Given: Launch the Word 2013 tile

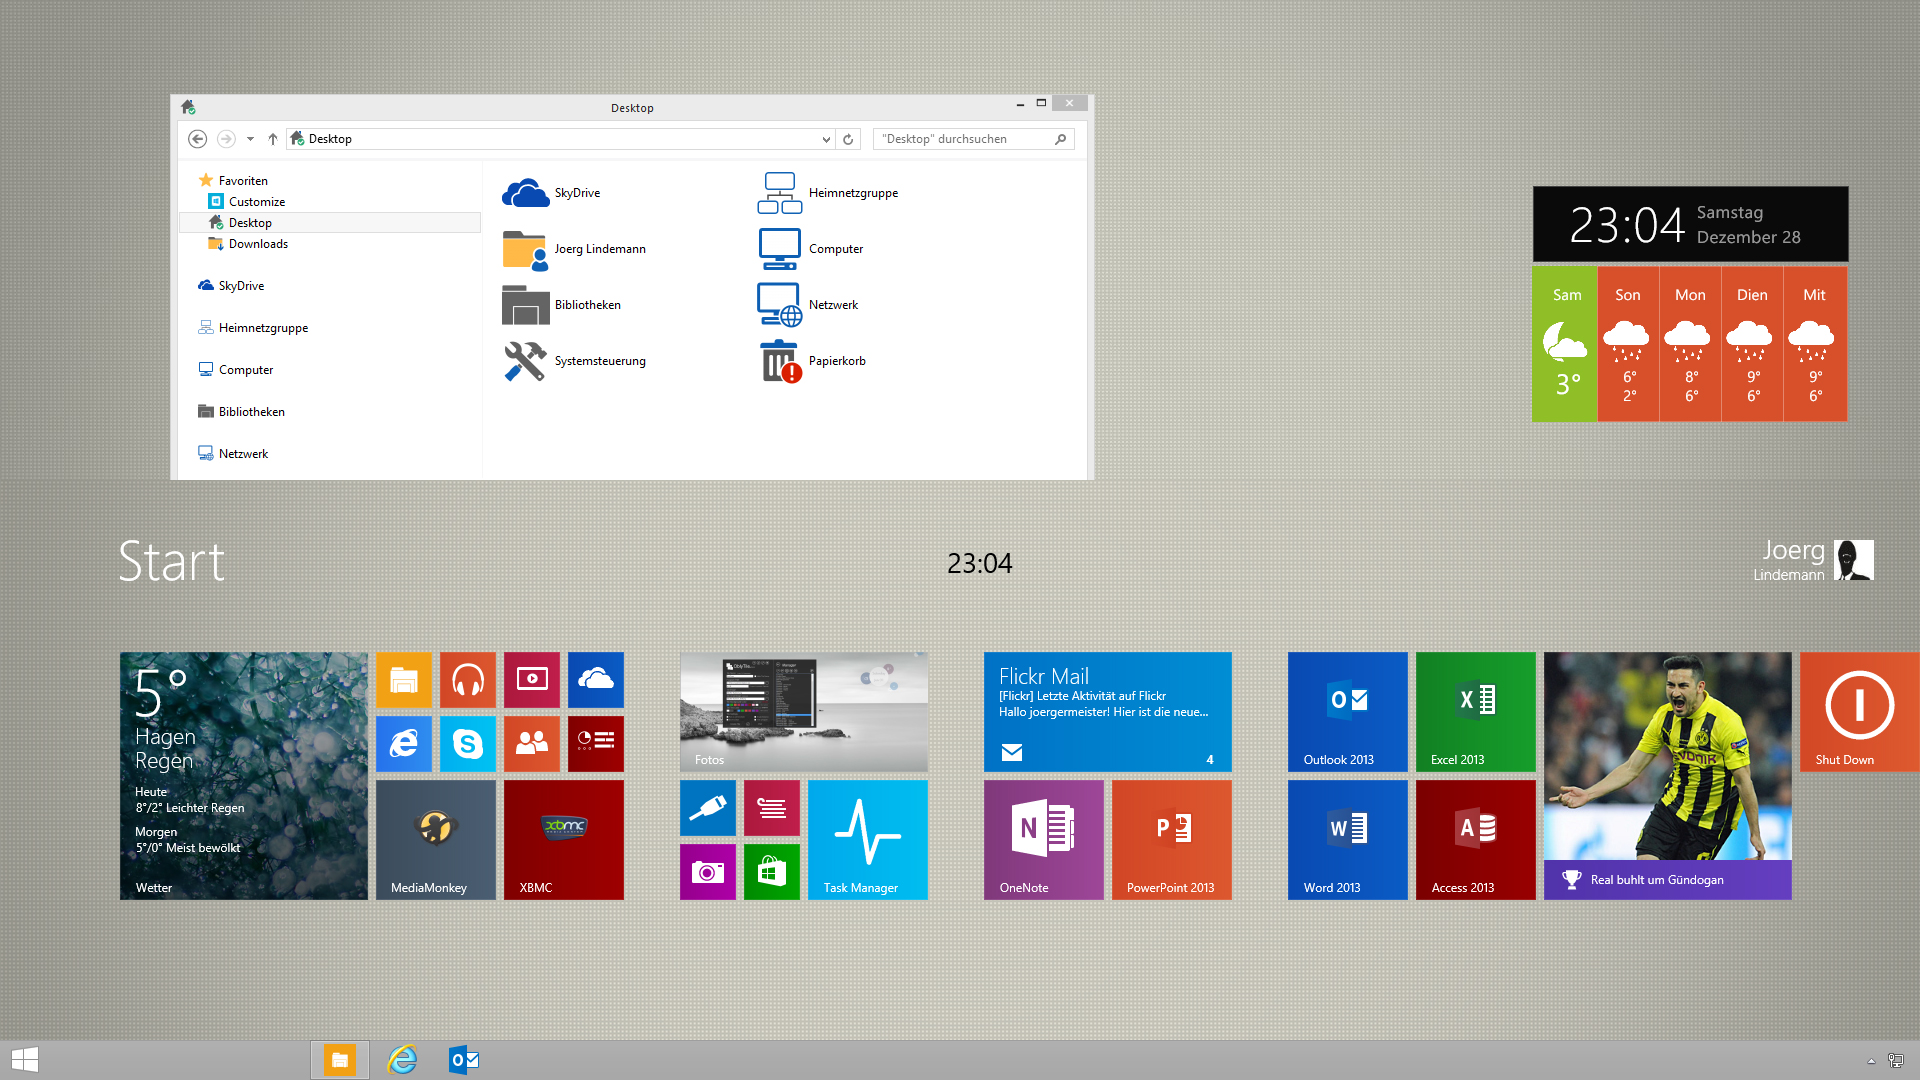Looking at the screenshot, I should [x=1348, y=840].
